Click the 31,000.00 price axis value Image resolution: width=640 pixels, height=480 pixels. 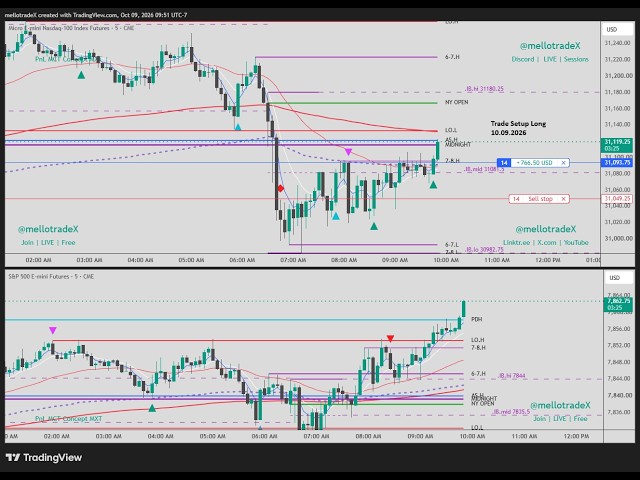click(617, 238)
